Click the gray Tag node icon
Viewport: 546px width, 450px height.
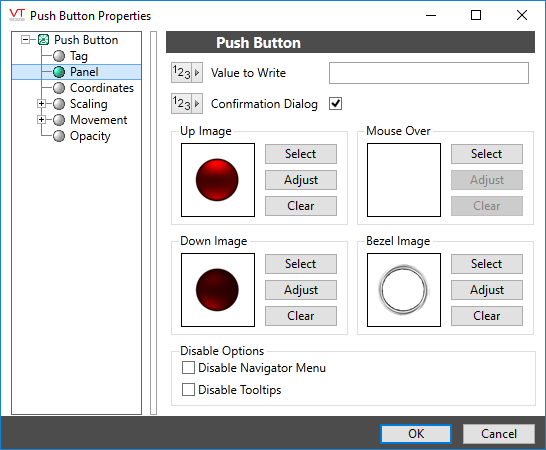pos(59,56)
